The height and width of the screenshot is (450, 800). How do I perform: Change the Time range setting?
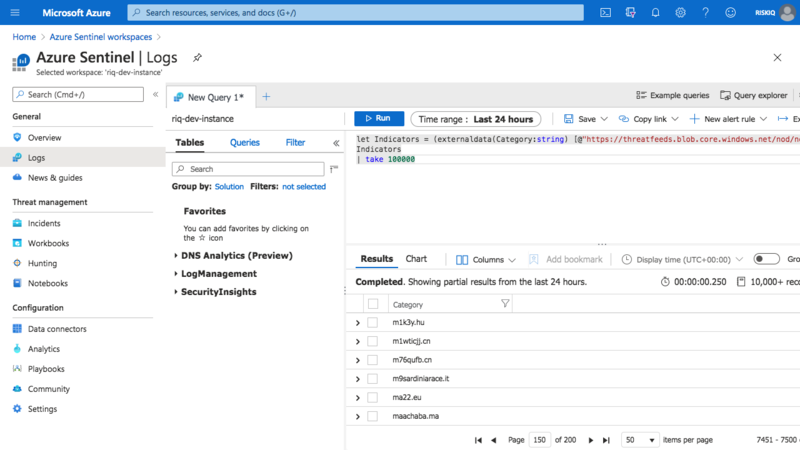click(476, 119)
